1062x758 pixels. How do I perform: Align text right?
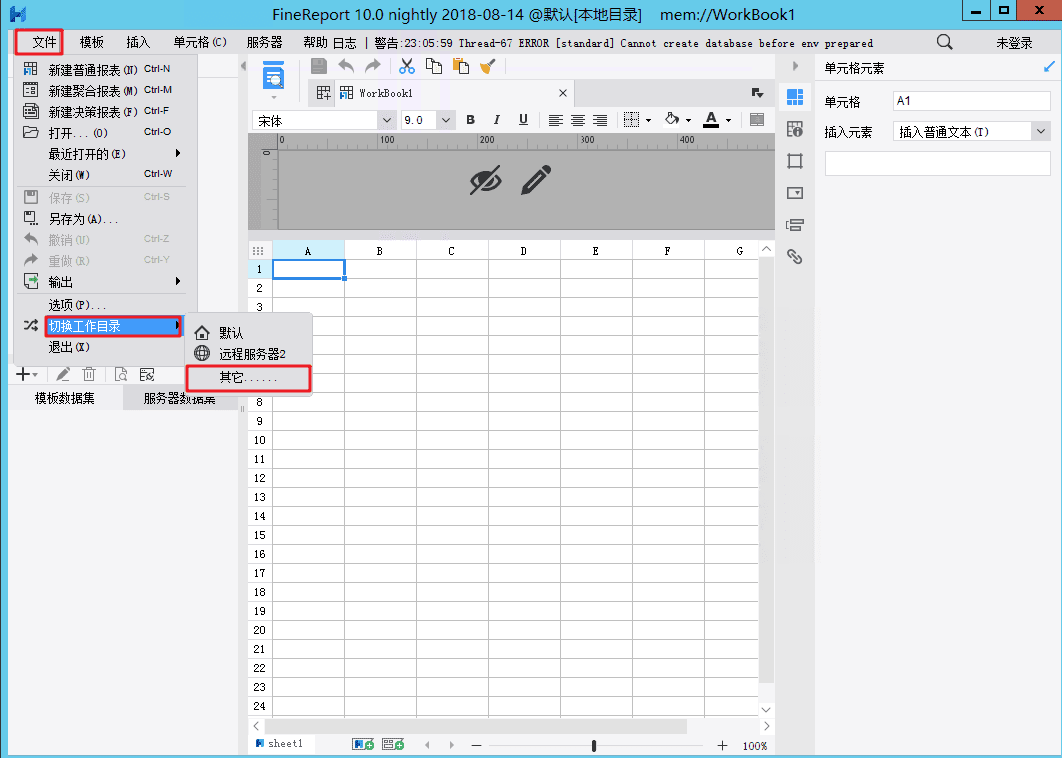coord(600,120)
